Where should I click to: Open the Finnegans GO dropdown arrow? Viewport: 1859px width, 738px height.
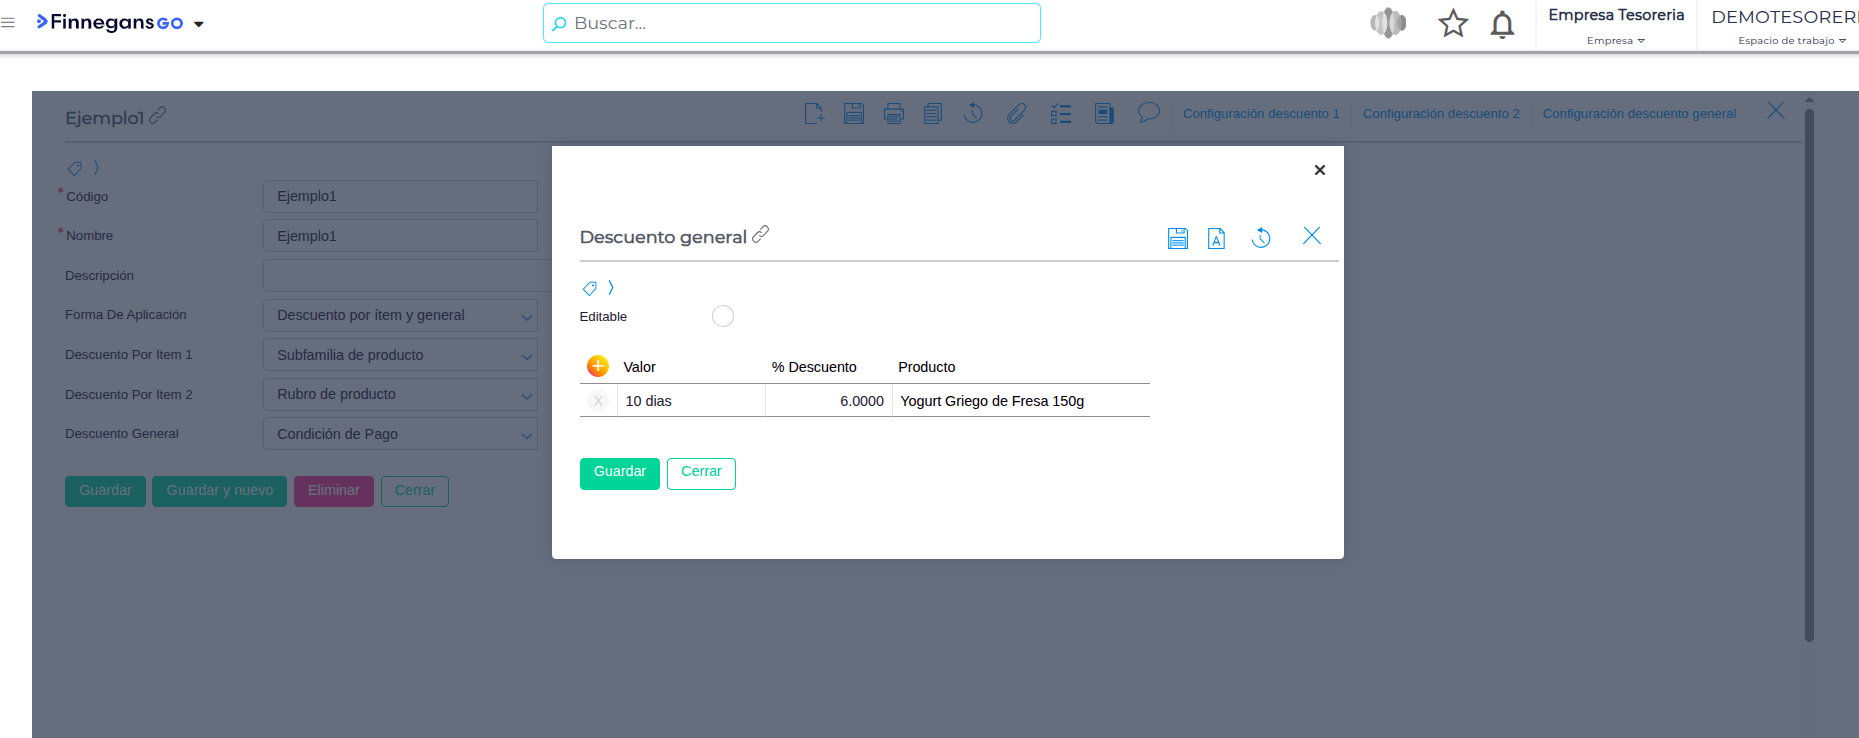[x=199, y=24]
